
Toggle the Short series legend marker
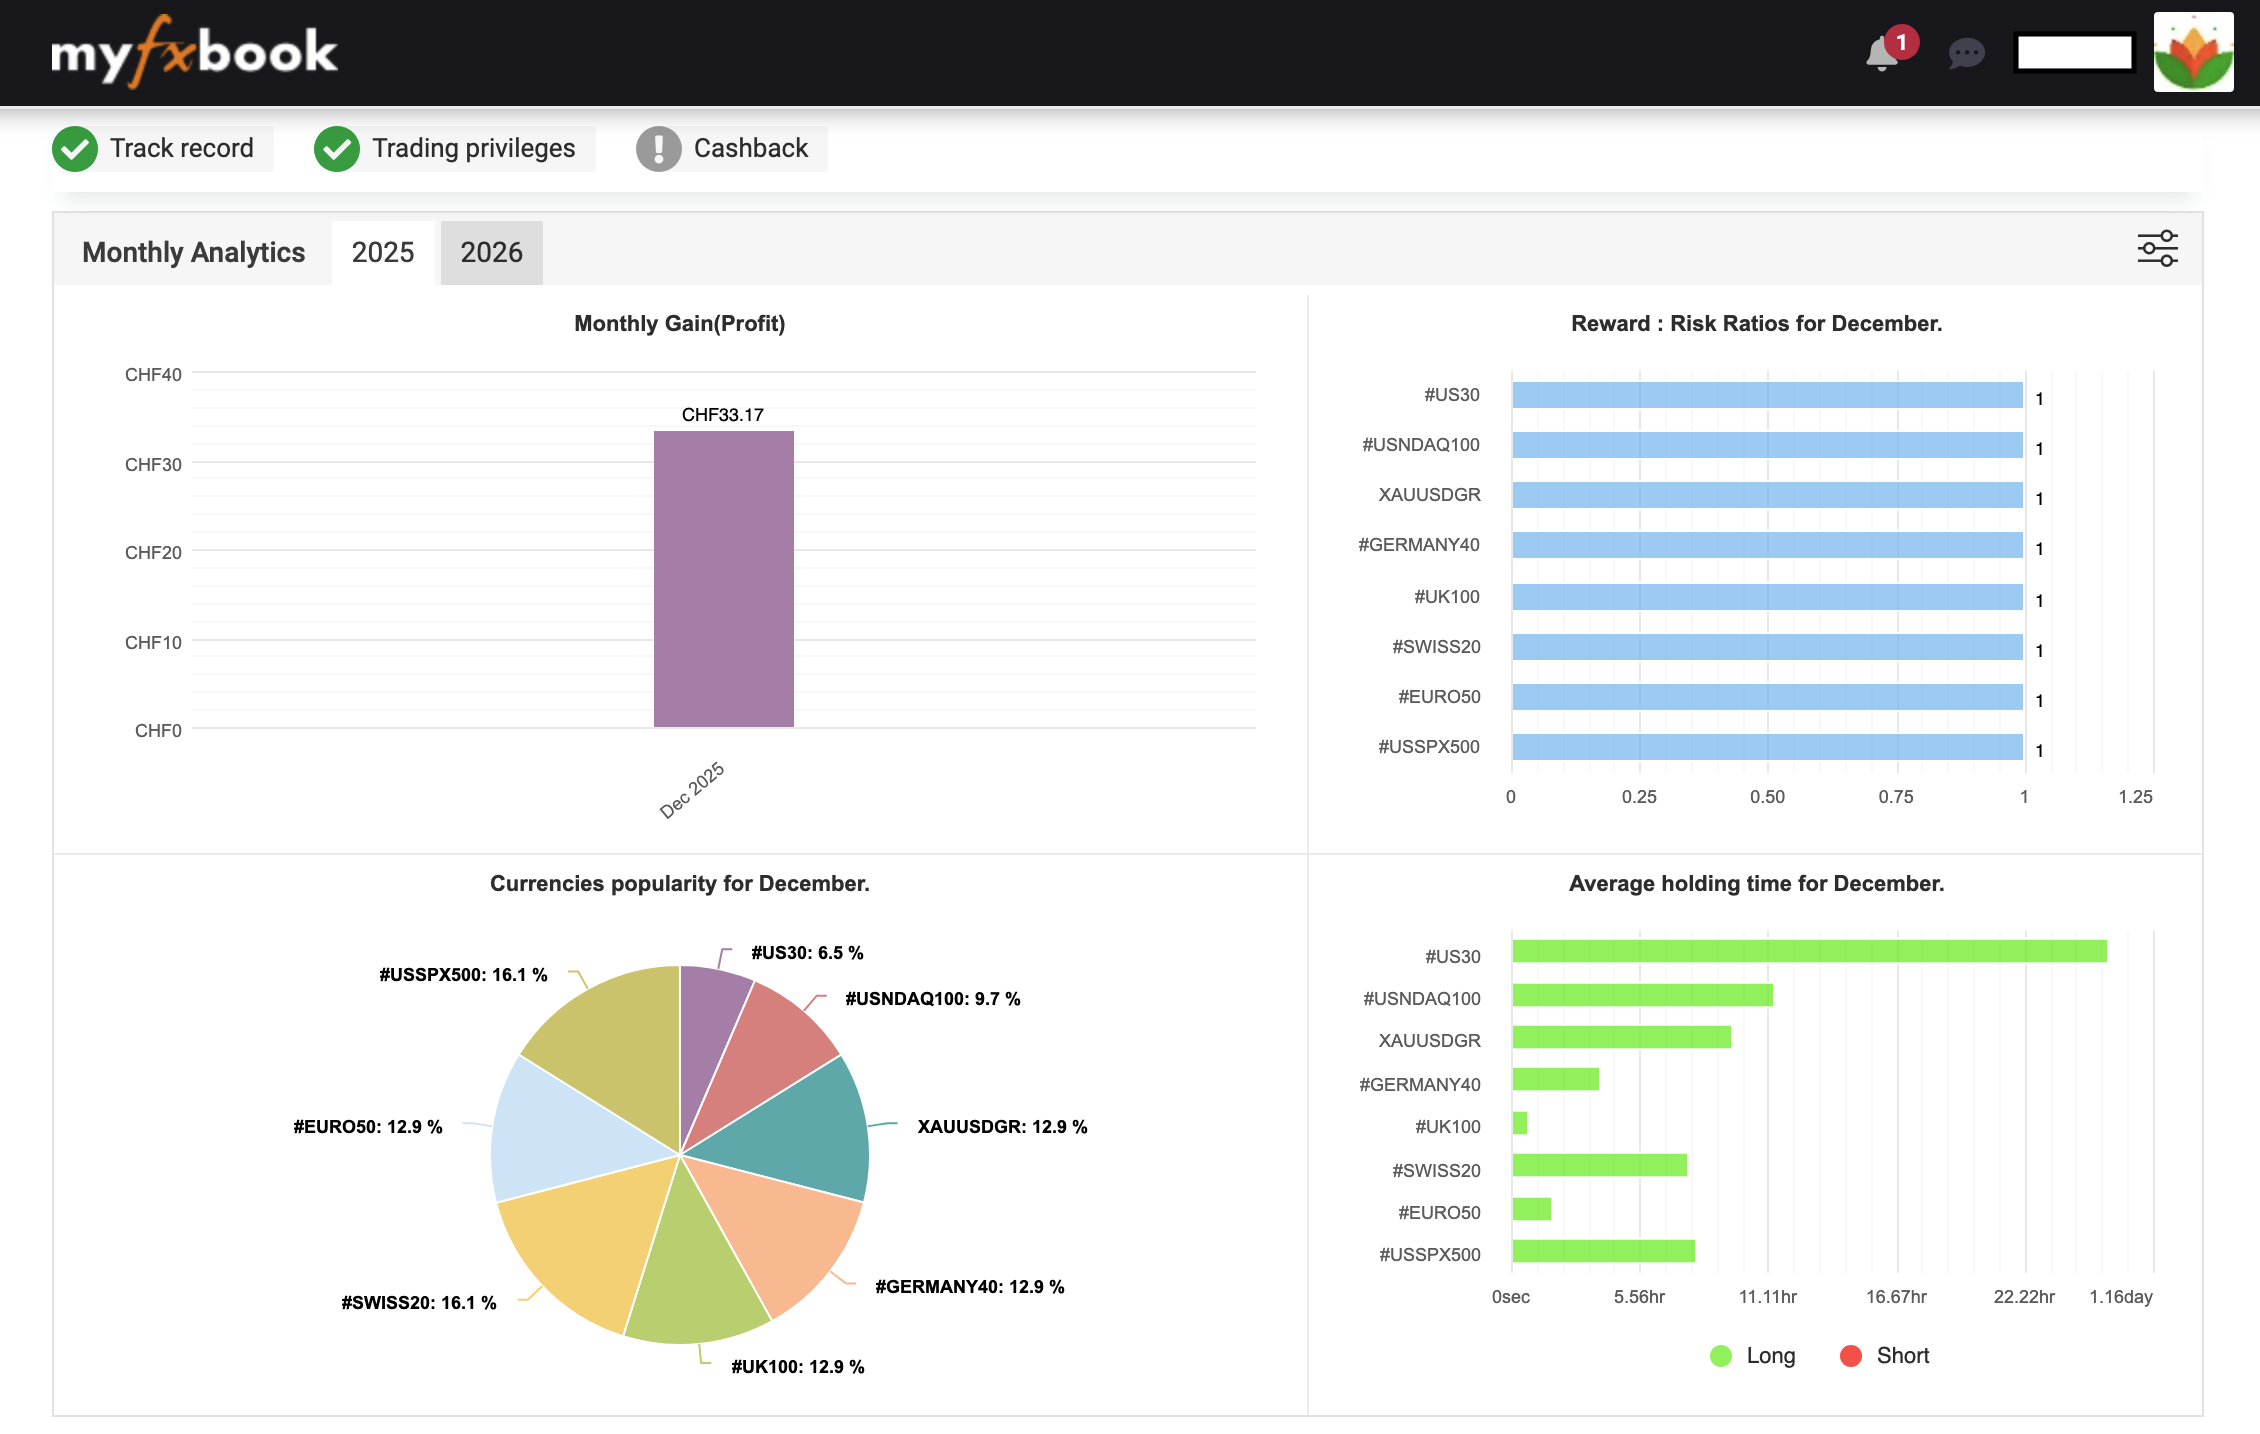pyautogui.click(x=1851, y=1356)
